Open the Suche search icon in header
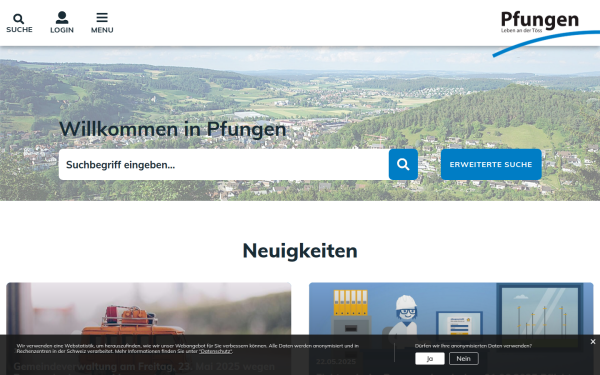 pyautogui.click(x=19, y=23)
